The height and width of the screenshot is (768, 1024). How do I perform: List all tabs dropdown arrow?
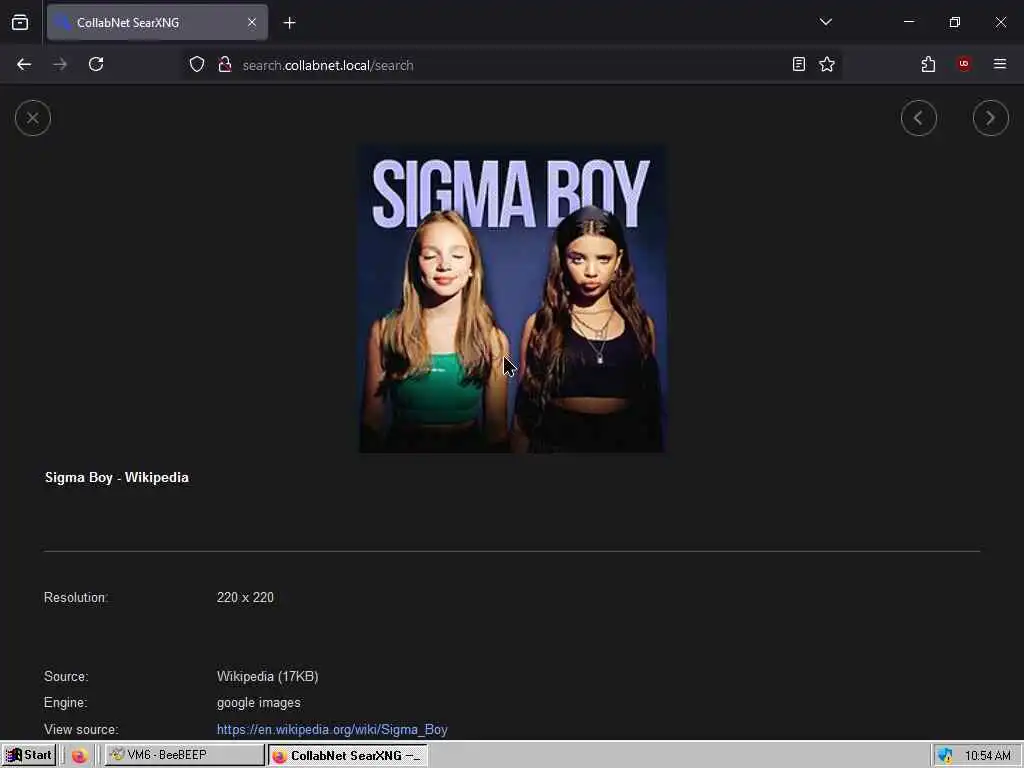825,22
